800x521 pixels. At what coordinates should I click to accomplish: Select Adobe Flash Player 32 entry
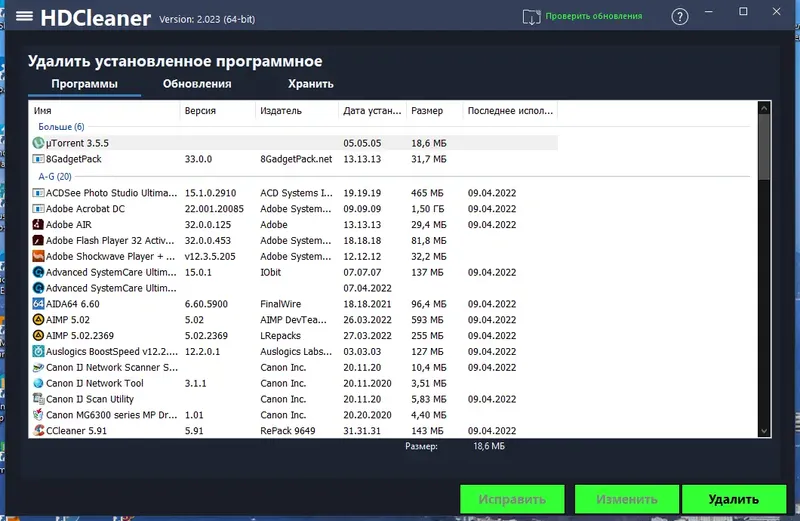point(110,240)
